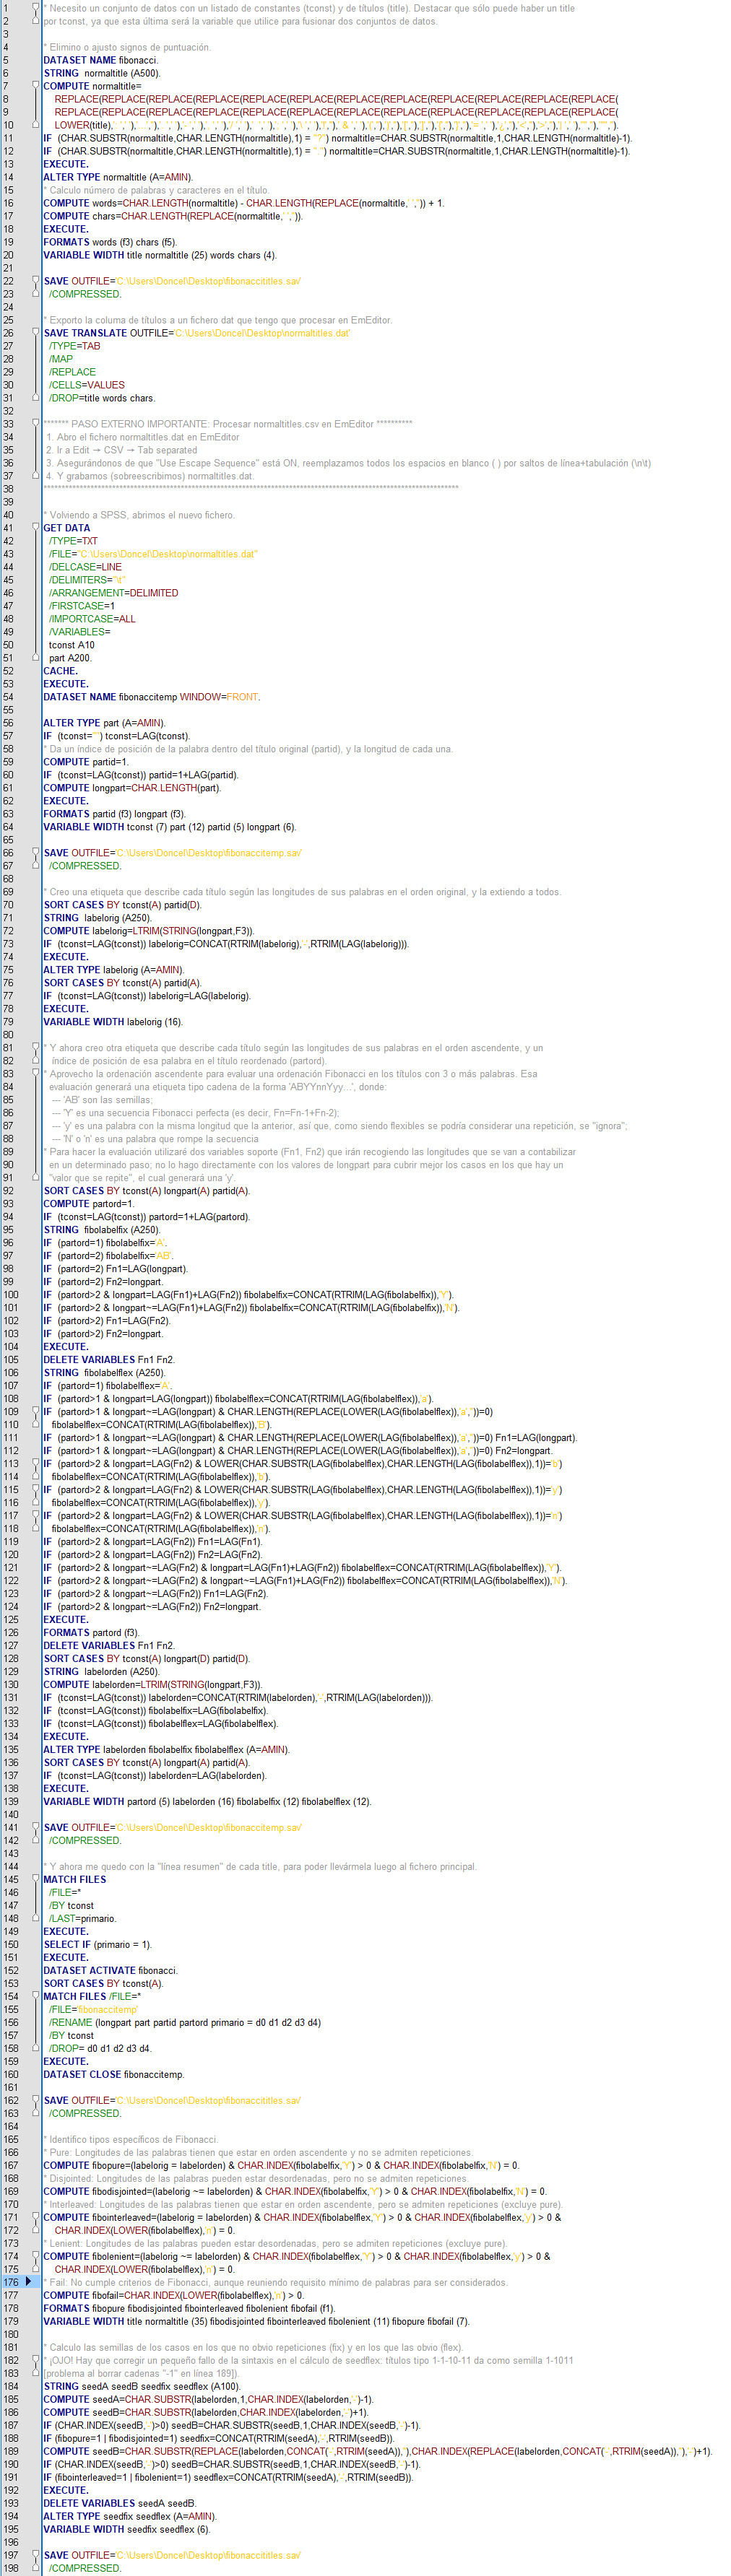The height and width of the screenshot is (2576, 731).
Task: Fold the ¡OJO! comment block at line 182
Action: pos(36,2360)
